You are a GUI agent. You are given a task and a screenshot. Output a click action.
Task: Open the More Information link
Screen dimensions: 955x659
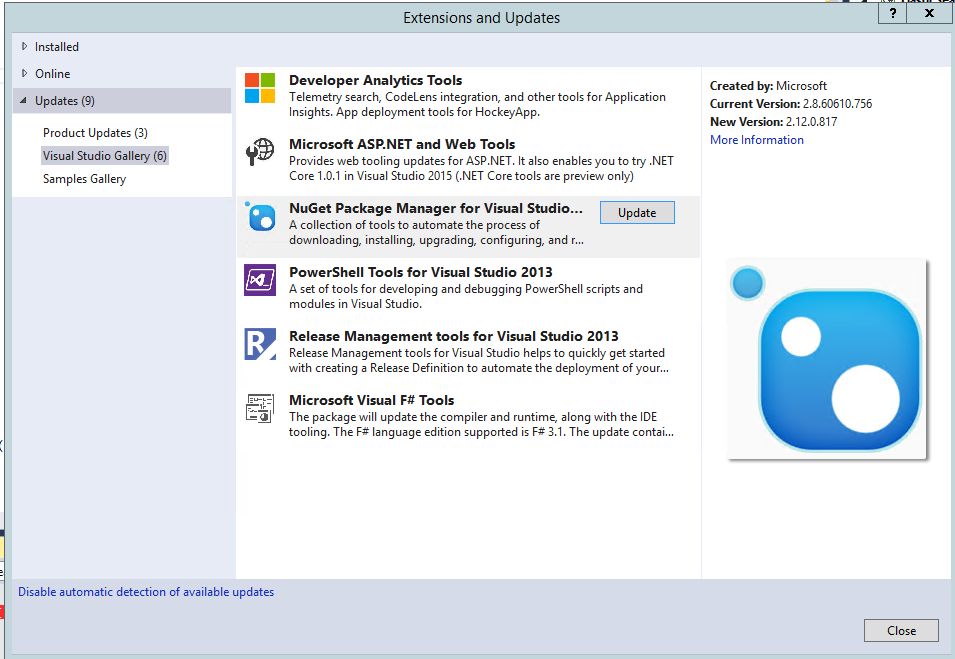[756, 139]
